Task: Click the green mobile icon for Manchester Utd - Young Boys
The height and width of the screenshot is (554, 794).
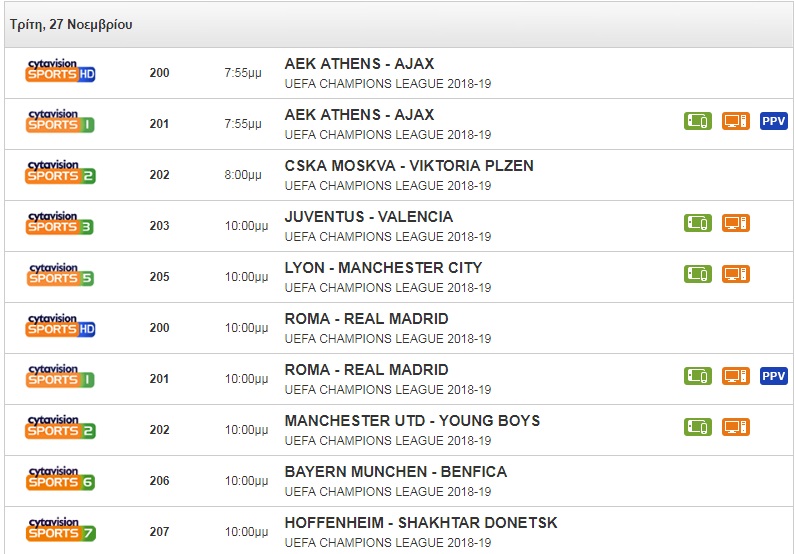Action: 698,427
